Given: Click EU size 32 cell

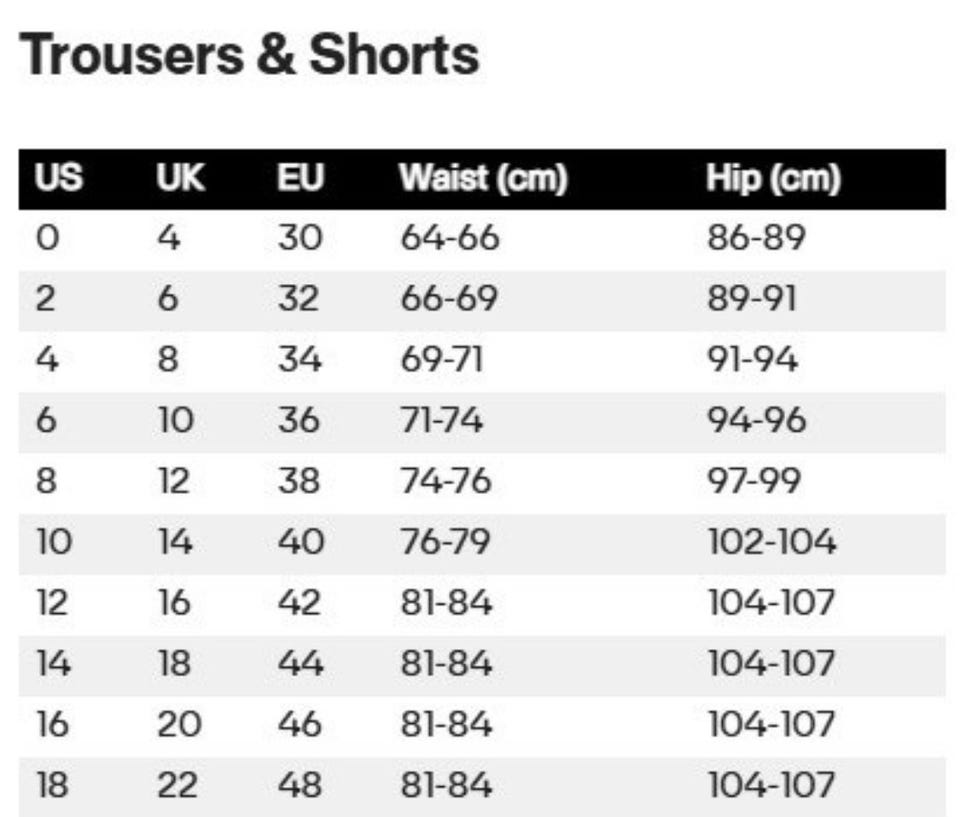Looking at the screenshot, I should click(x=300, y=299).
